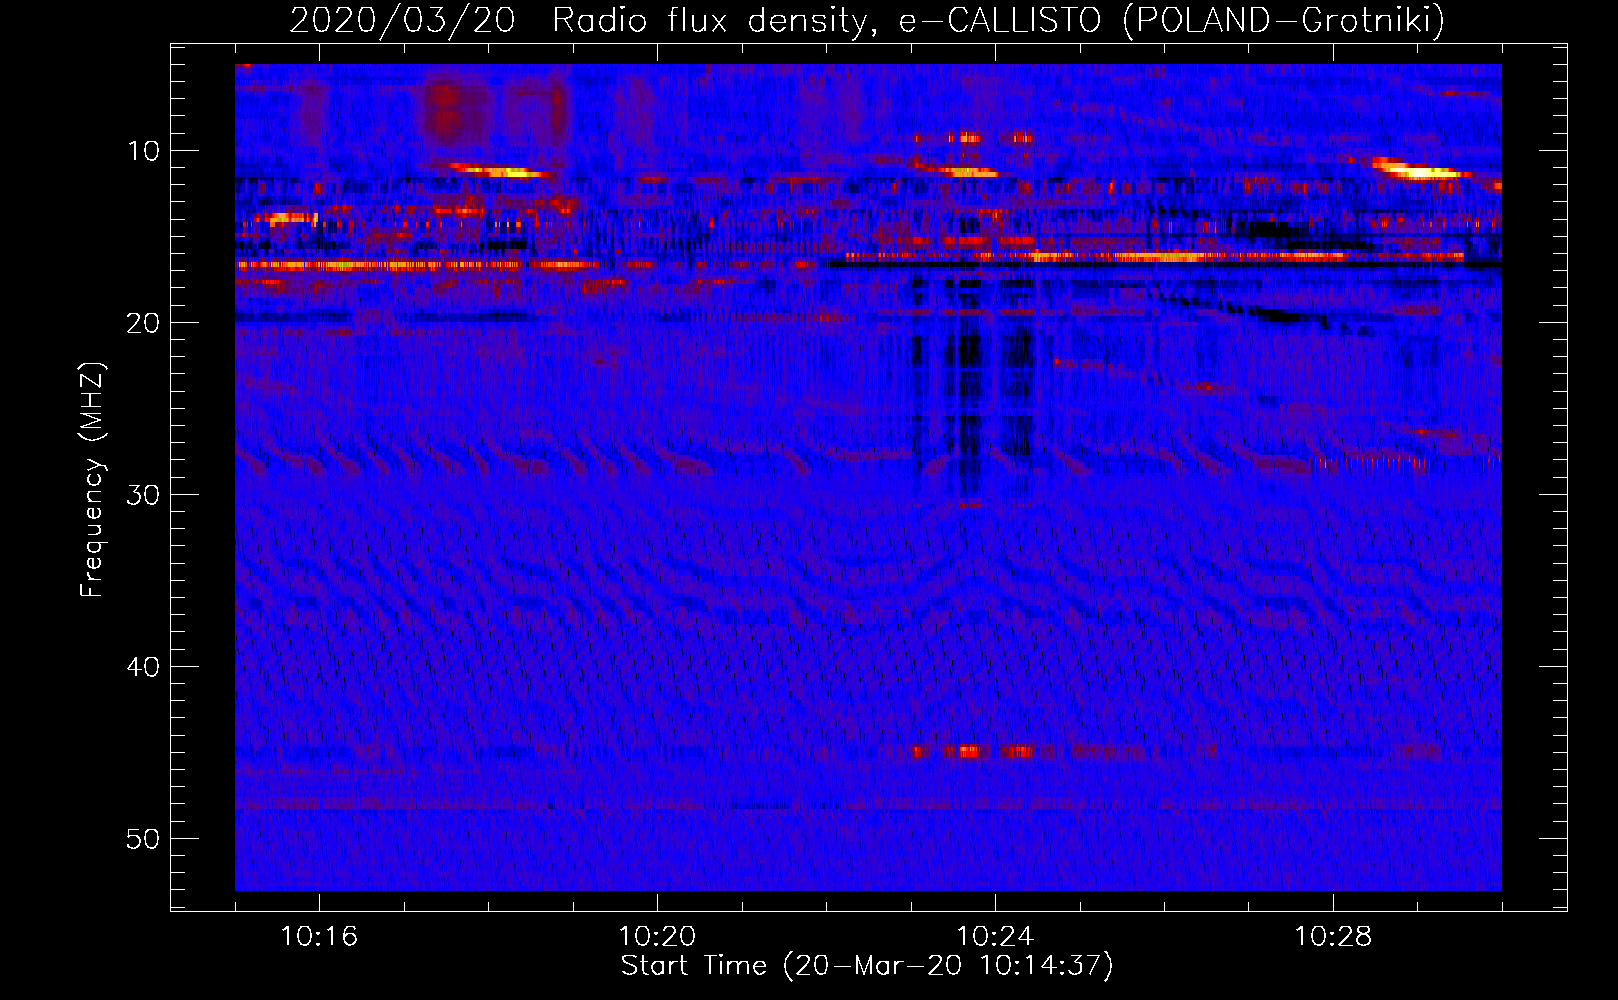Click the '10:28' time tick label
Screen dimensions: 1618x1000
pyautogui.click(x=1333, y=937)
